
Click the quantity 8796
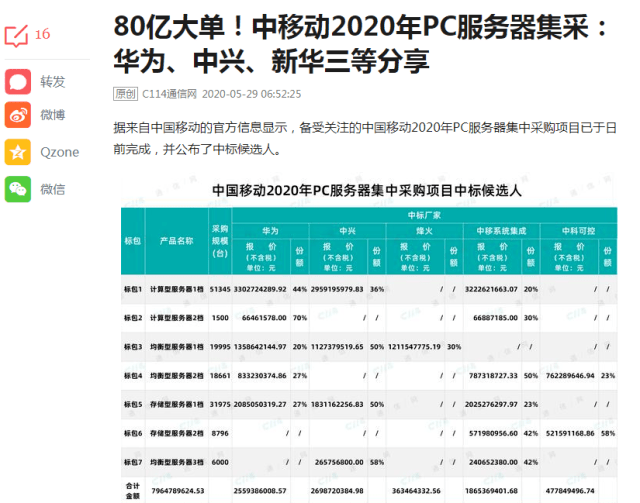click(x=220, y=433)
